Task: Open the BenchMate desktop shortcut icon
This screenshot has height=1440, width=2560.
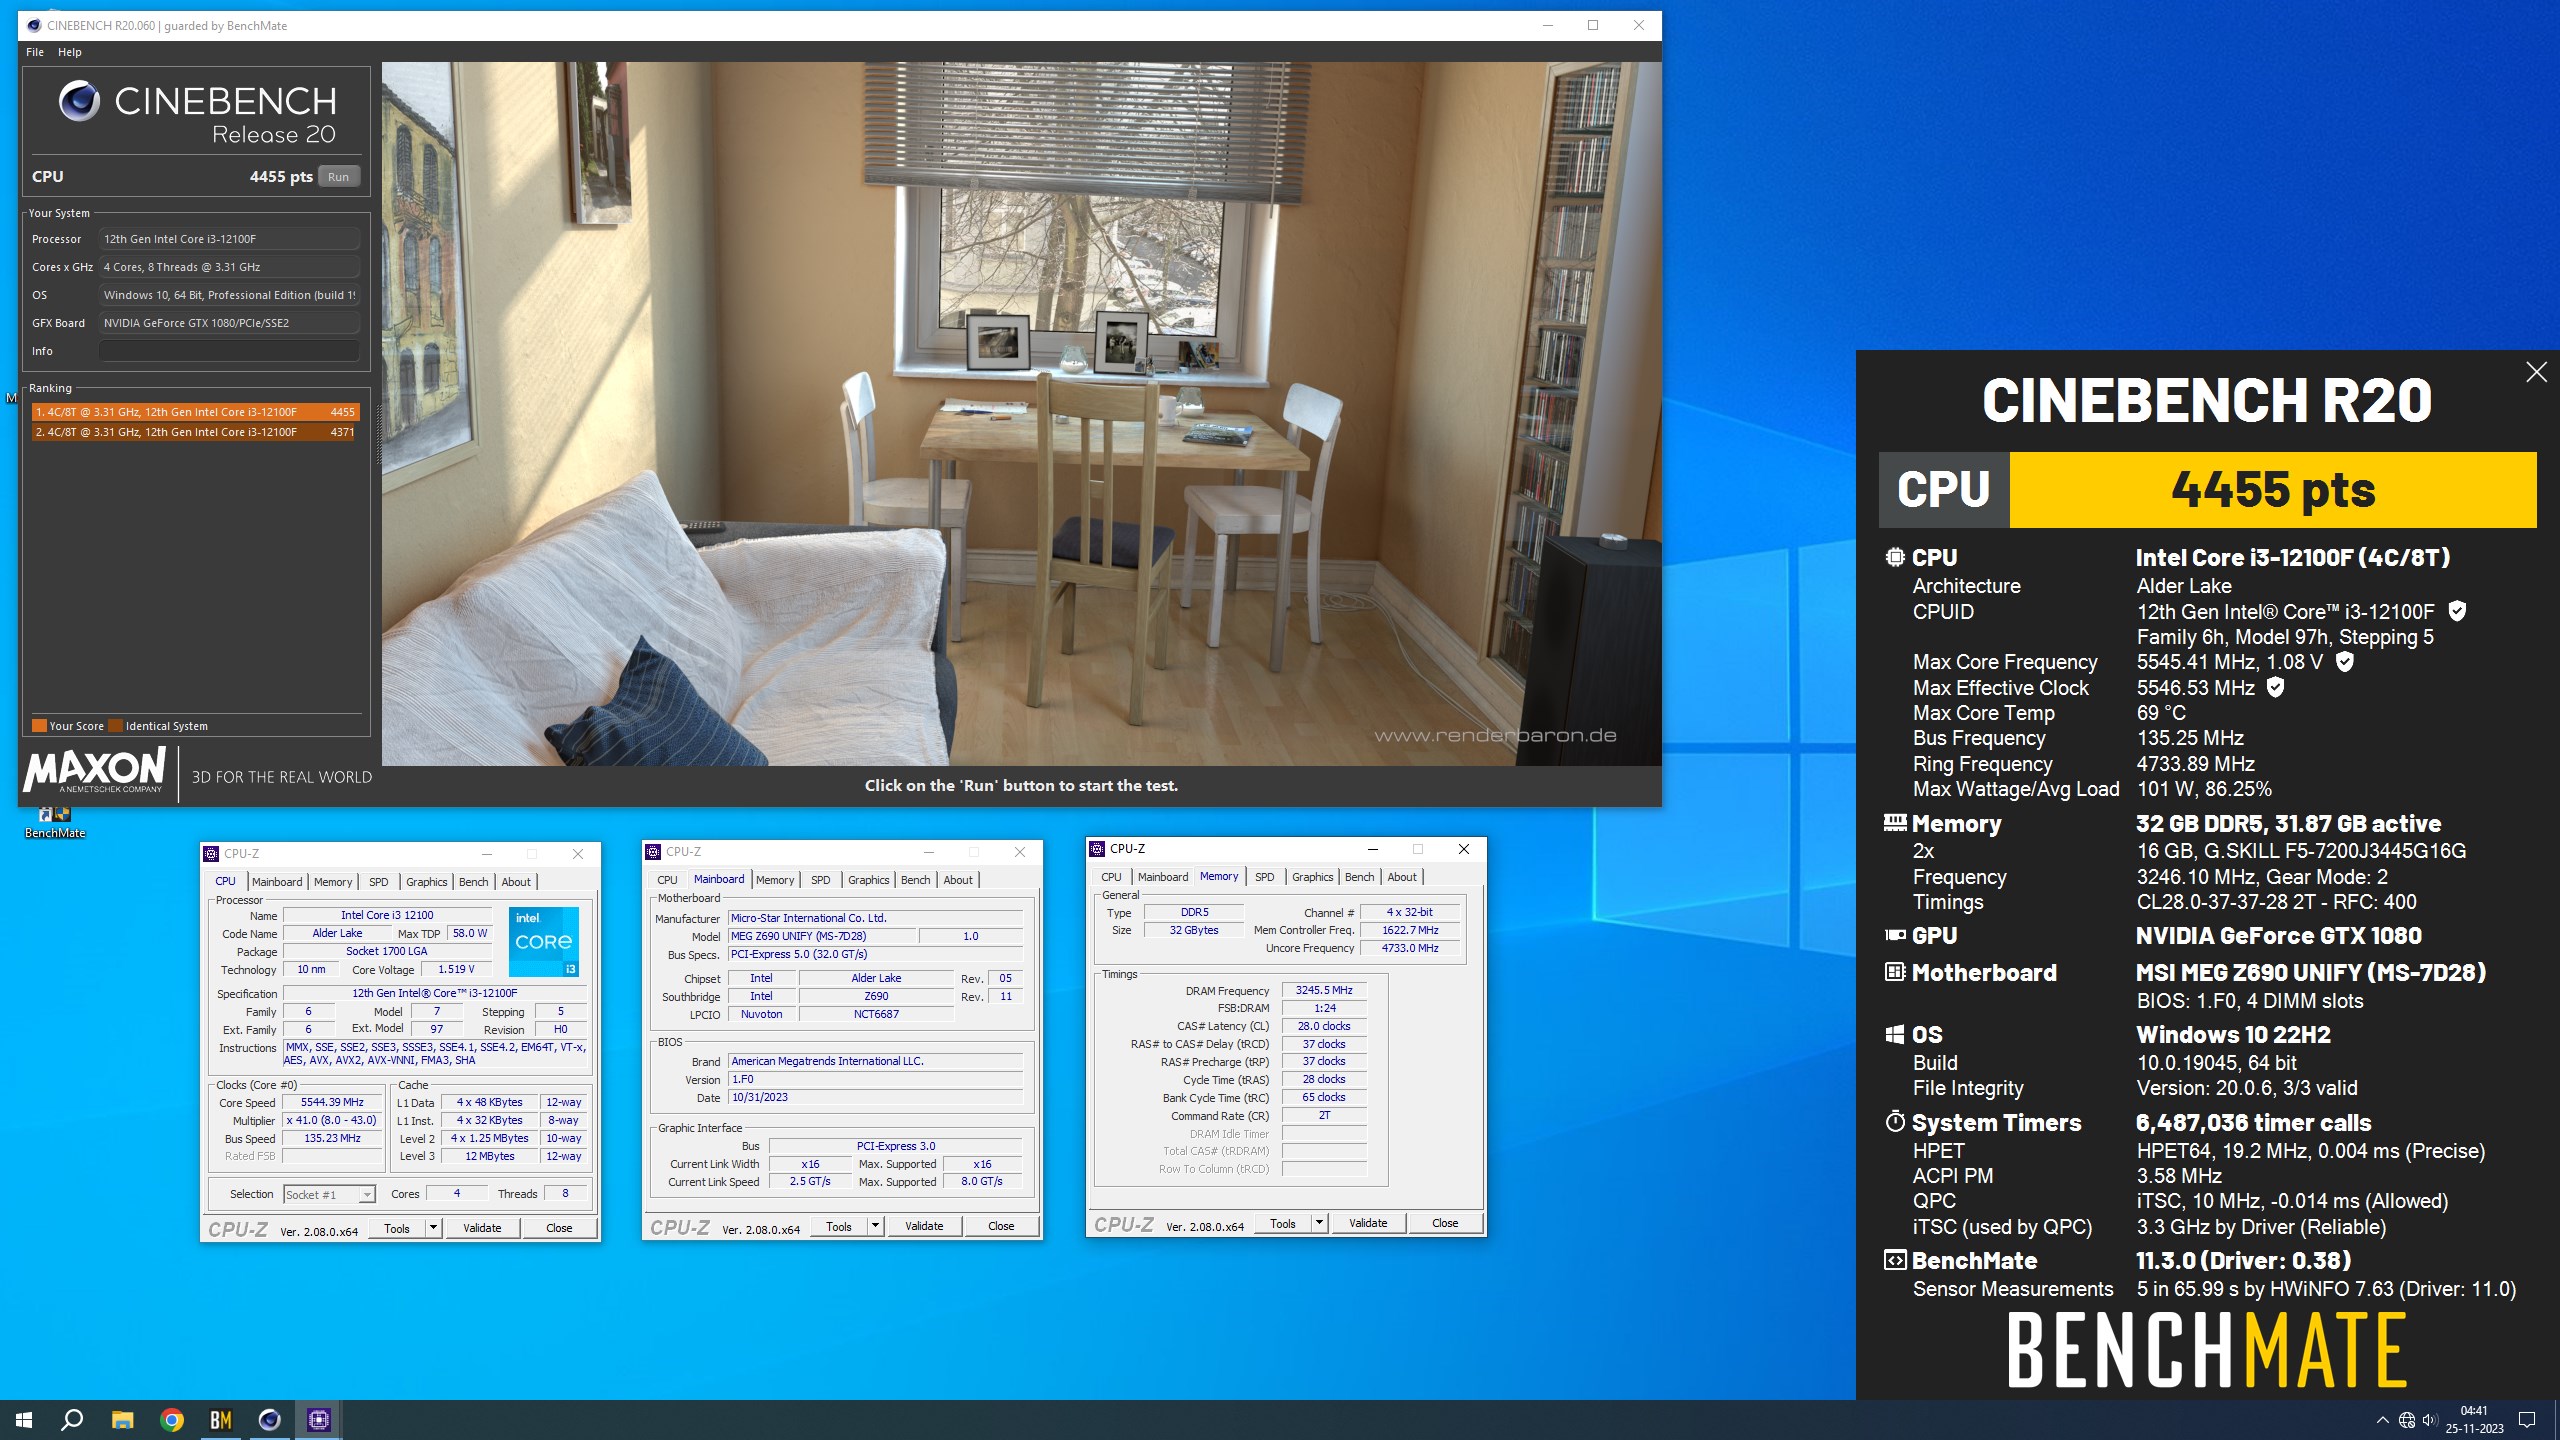Action: (54, 823)
